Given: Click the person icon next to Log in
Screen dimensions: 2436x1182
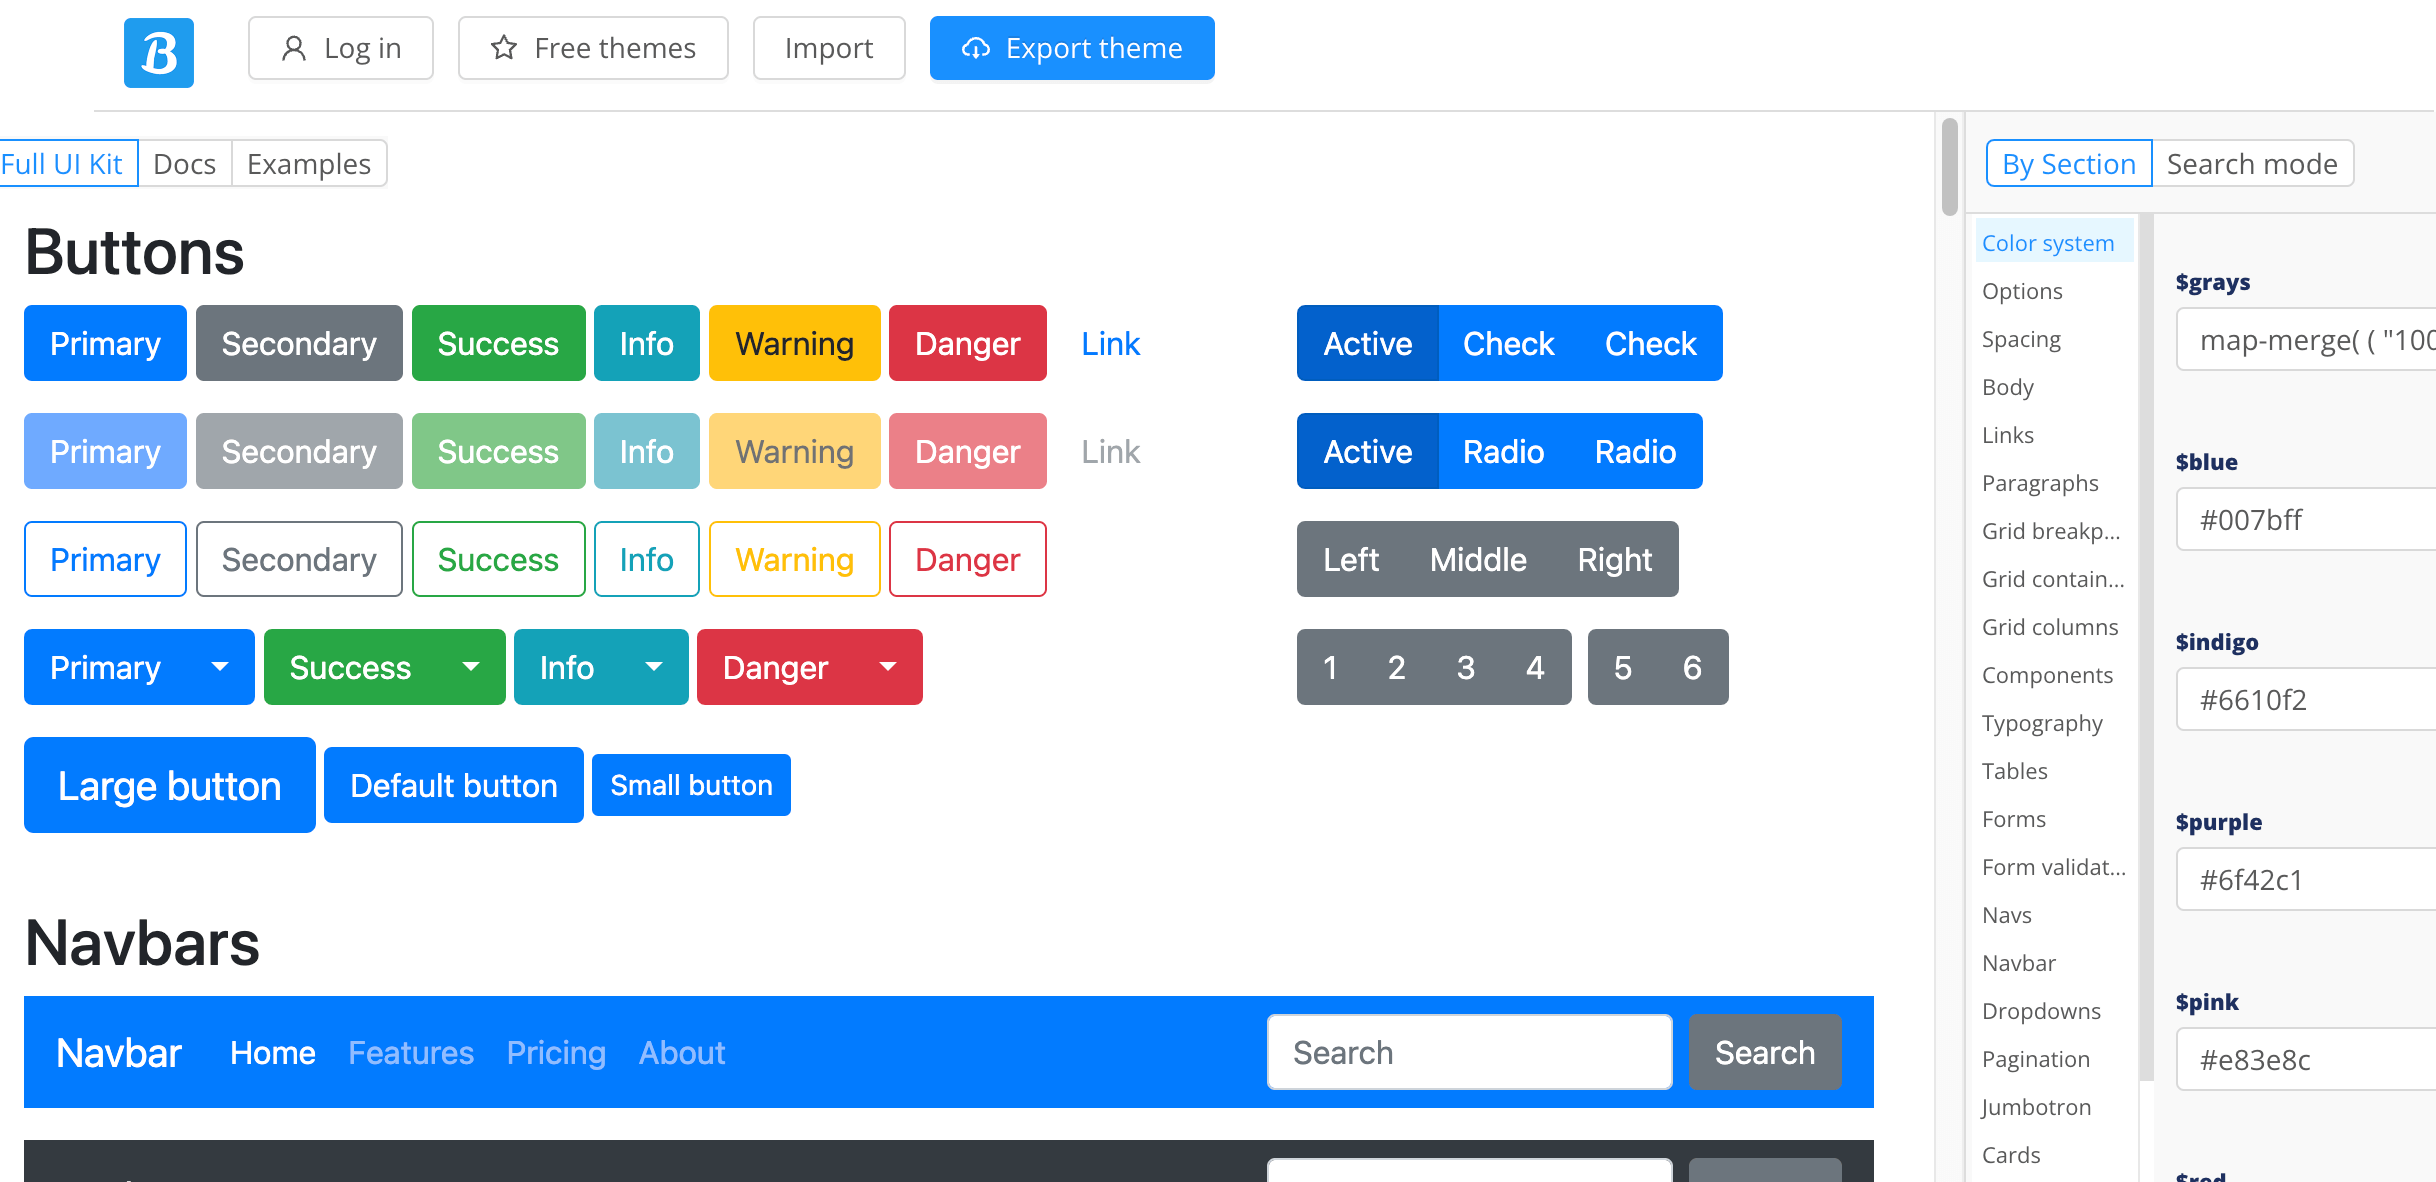Looking at the screenshot, I should pyautogui.click(x=293, y=47).
